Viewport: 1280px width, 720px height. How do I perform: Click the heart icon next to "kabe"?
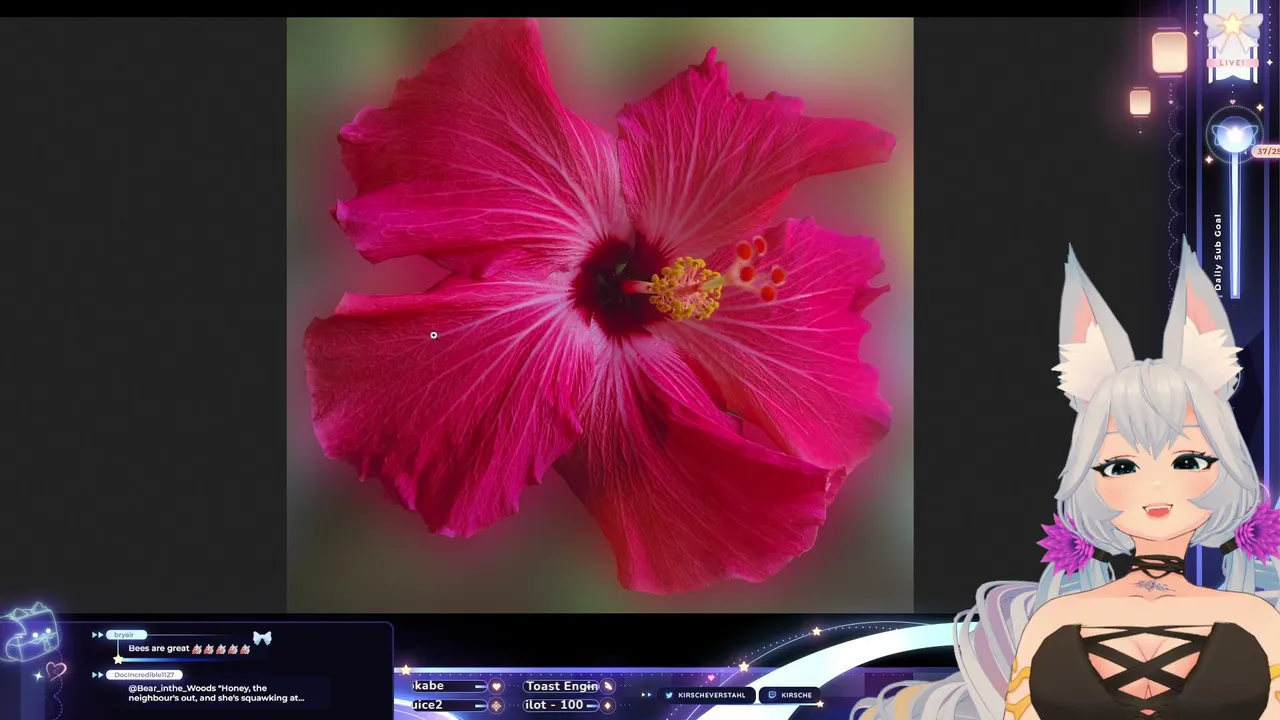tap(496, 686)
